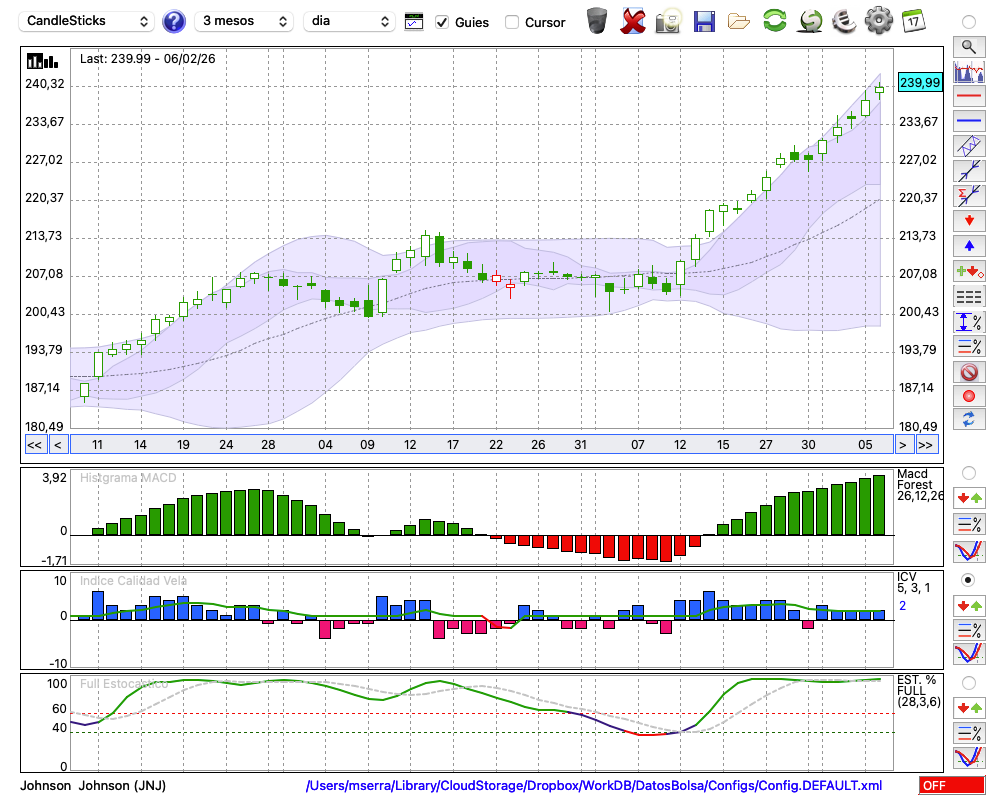The height and width of the screenshot is (800, 1000).
Task: Click the Config.DEFAULT.xml file path link
Action: (594, 785)
